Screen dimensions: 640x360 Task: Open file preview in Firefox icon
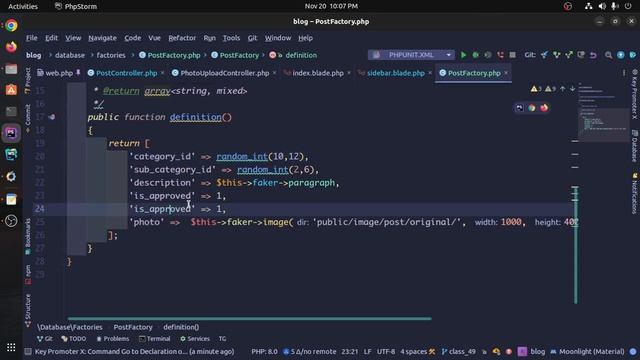click(x=544, y=108)
